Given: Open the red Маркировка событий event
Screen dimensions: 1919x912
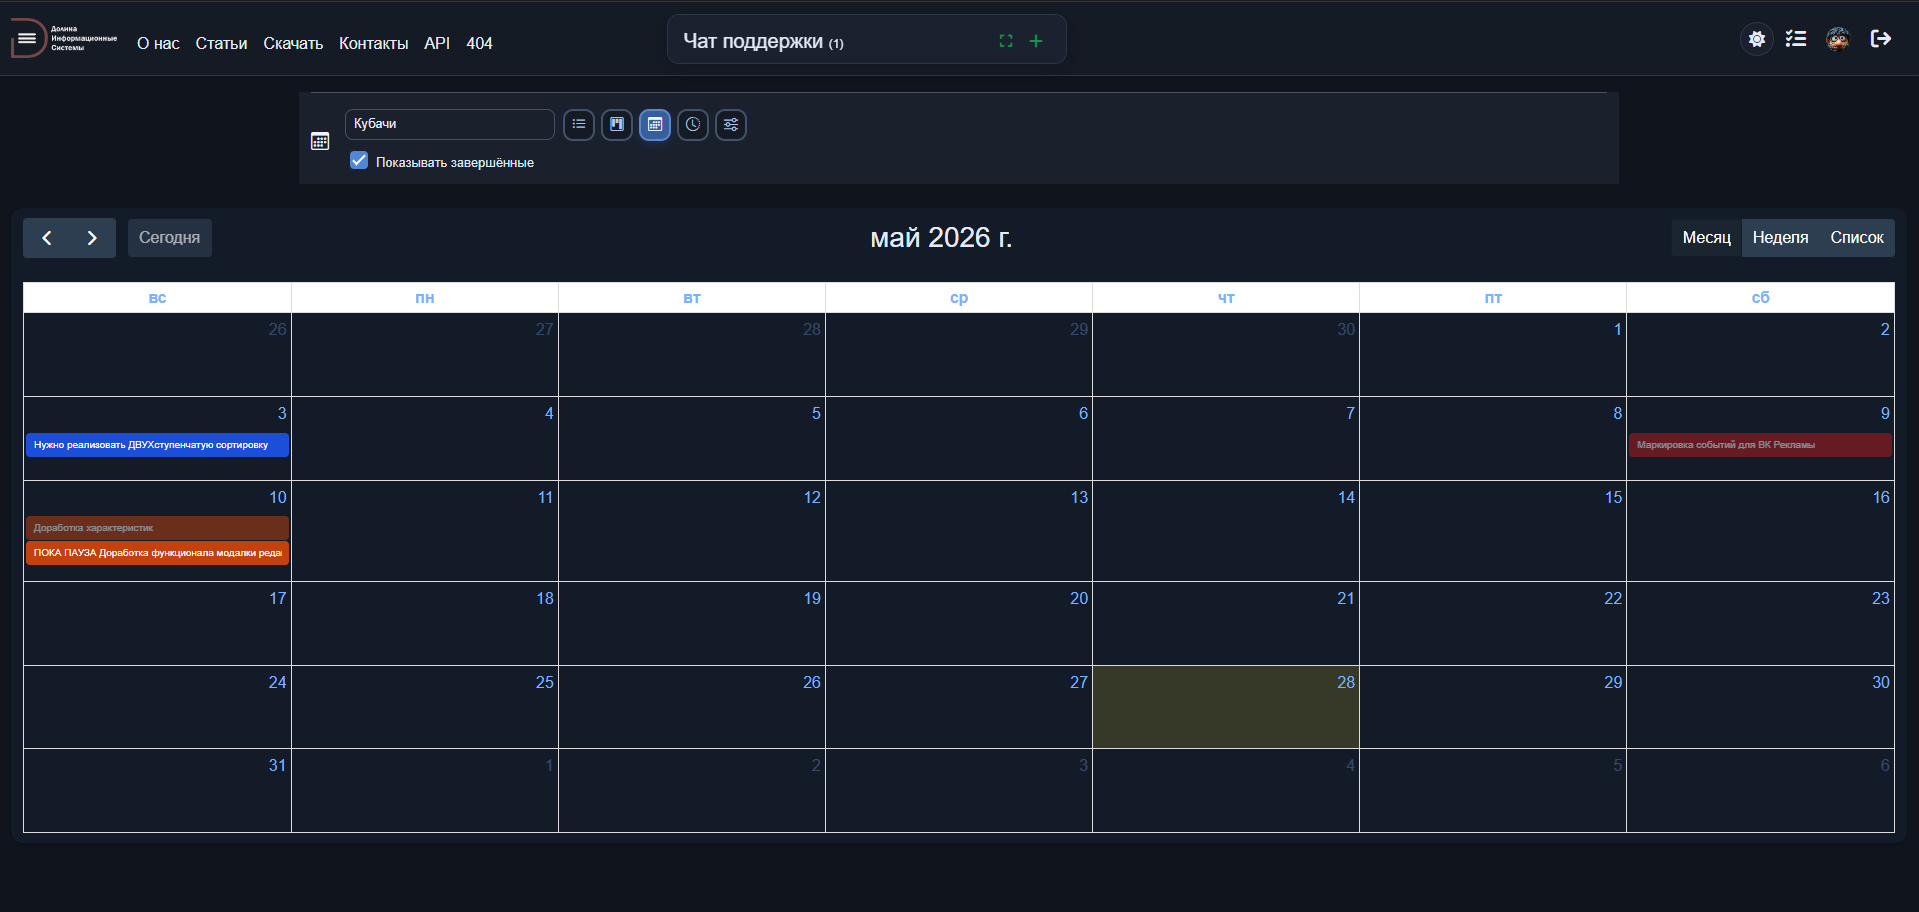Looking at the screenshot, I should point(1760,445).
